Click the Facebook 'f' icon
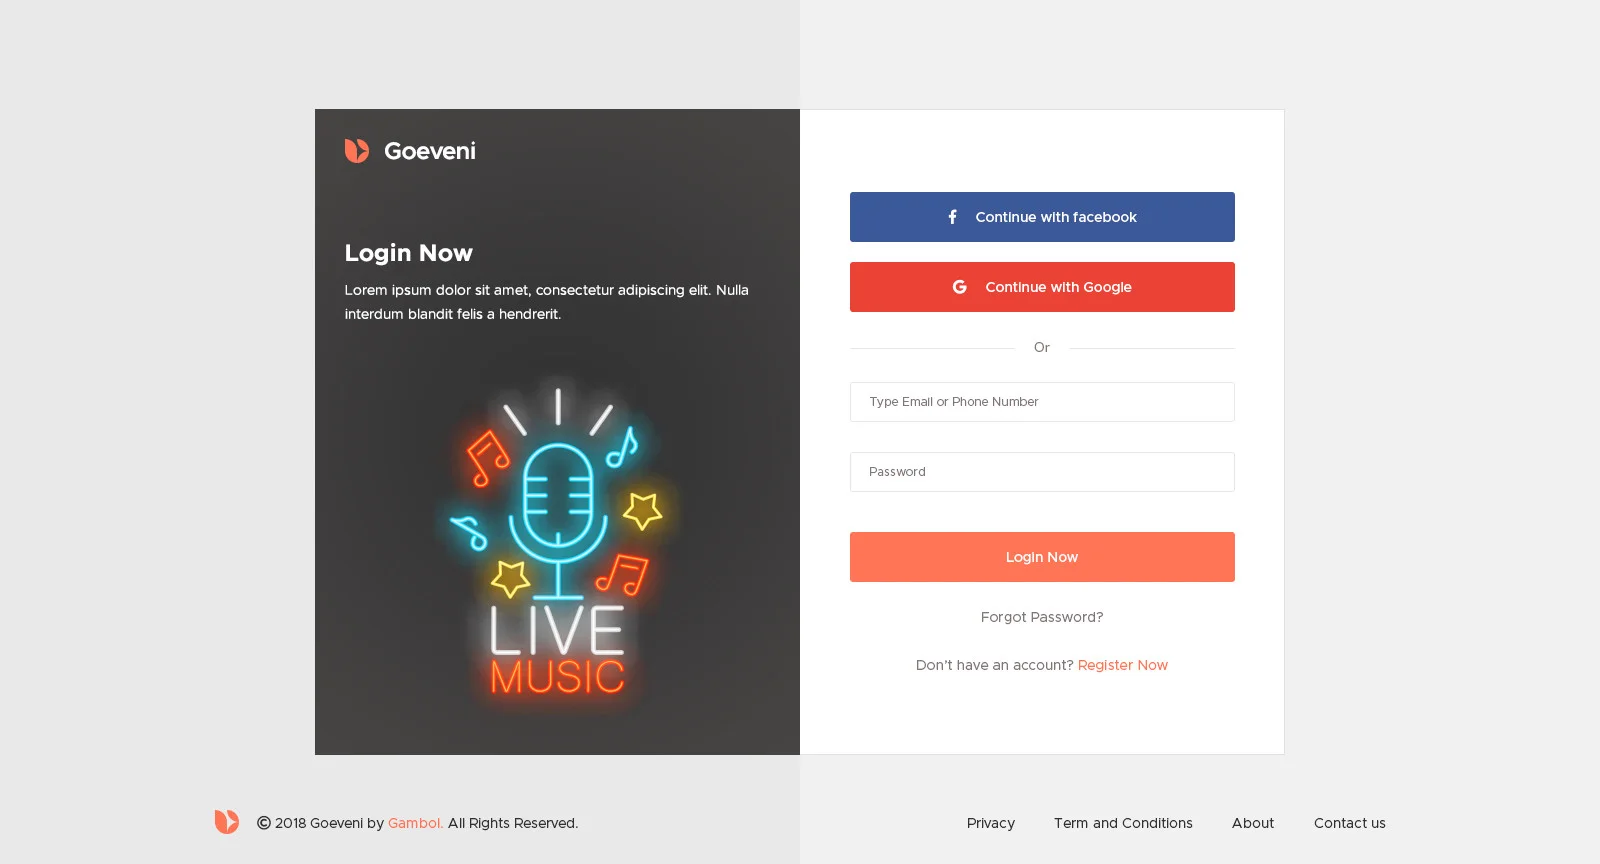The height and width of the screenshot is (864, 1600). click(x=953, y=217)
